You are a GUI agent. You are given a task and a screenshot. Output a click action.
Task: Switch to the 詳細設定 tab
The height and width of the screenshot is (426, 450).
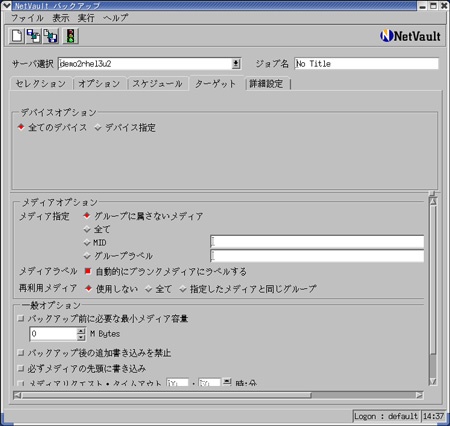point(267,83)
